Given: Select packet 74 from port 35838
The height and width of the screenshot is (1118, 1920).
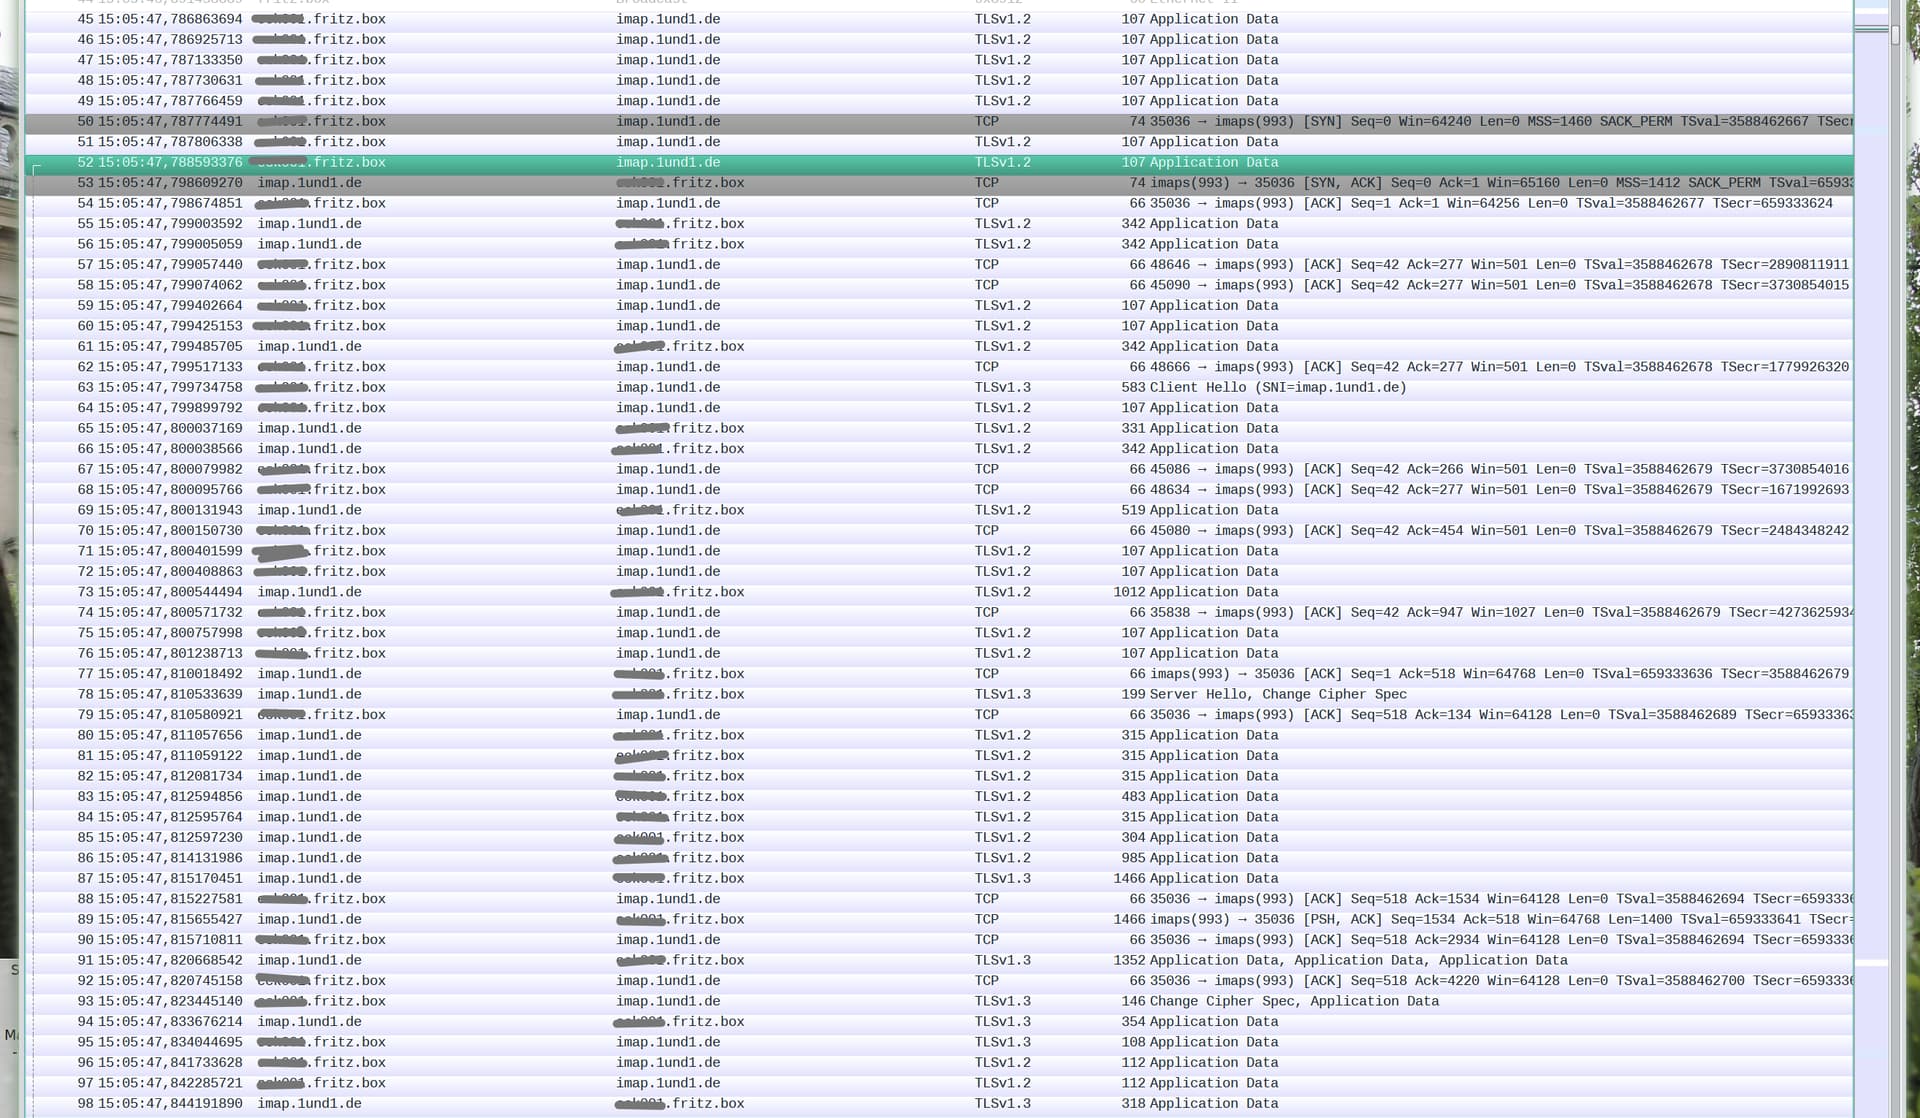Looking at the screenshot, I should point(939,613).
